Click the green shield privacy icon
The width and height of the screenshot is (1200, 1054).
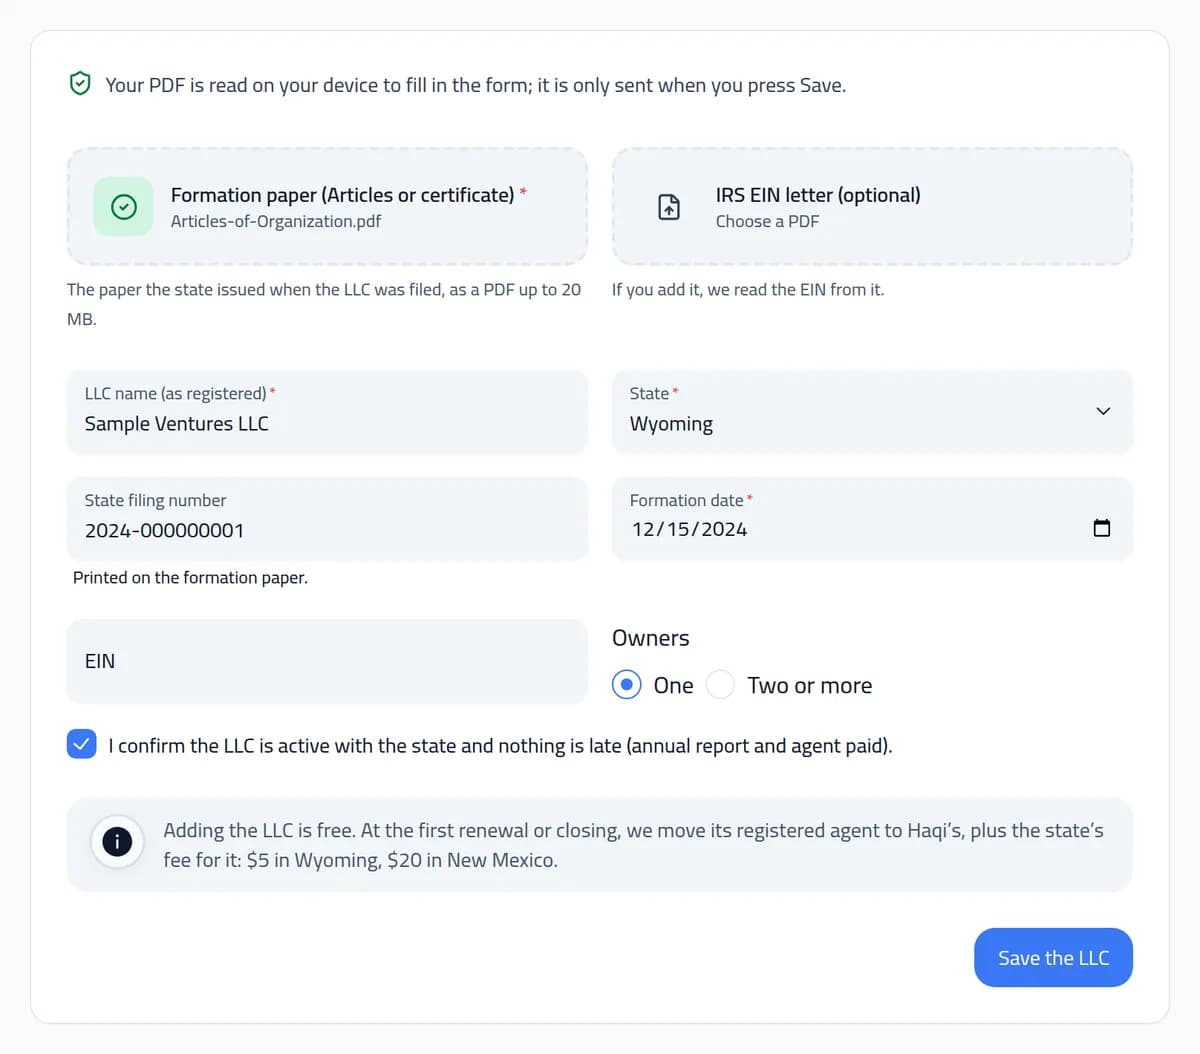[80, 84]
